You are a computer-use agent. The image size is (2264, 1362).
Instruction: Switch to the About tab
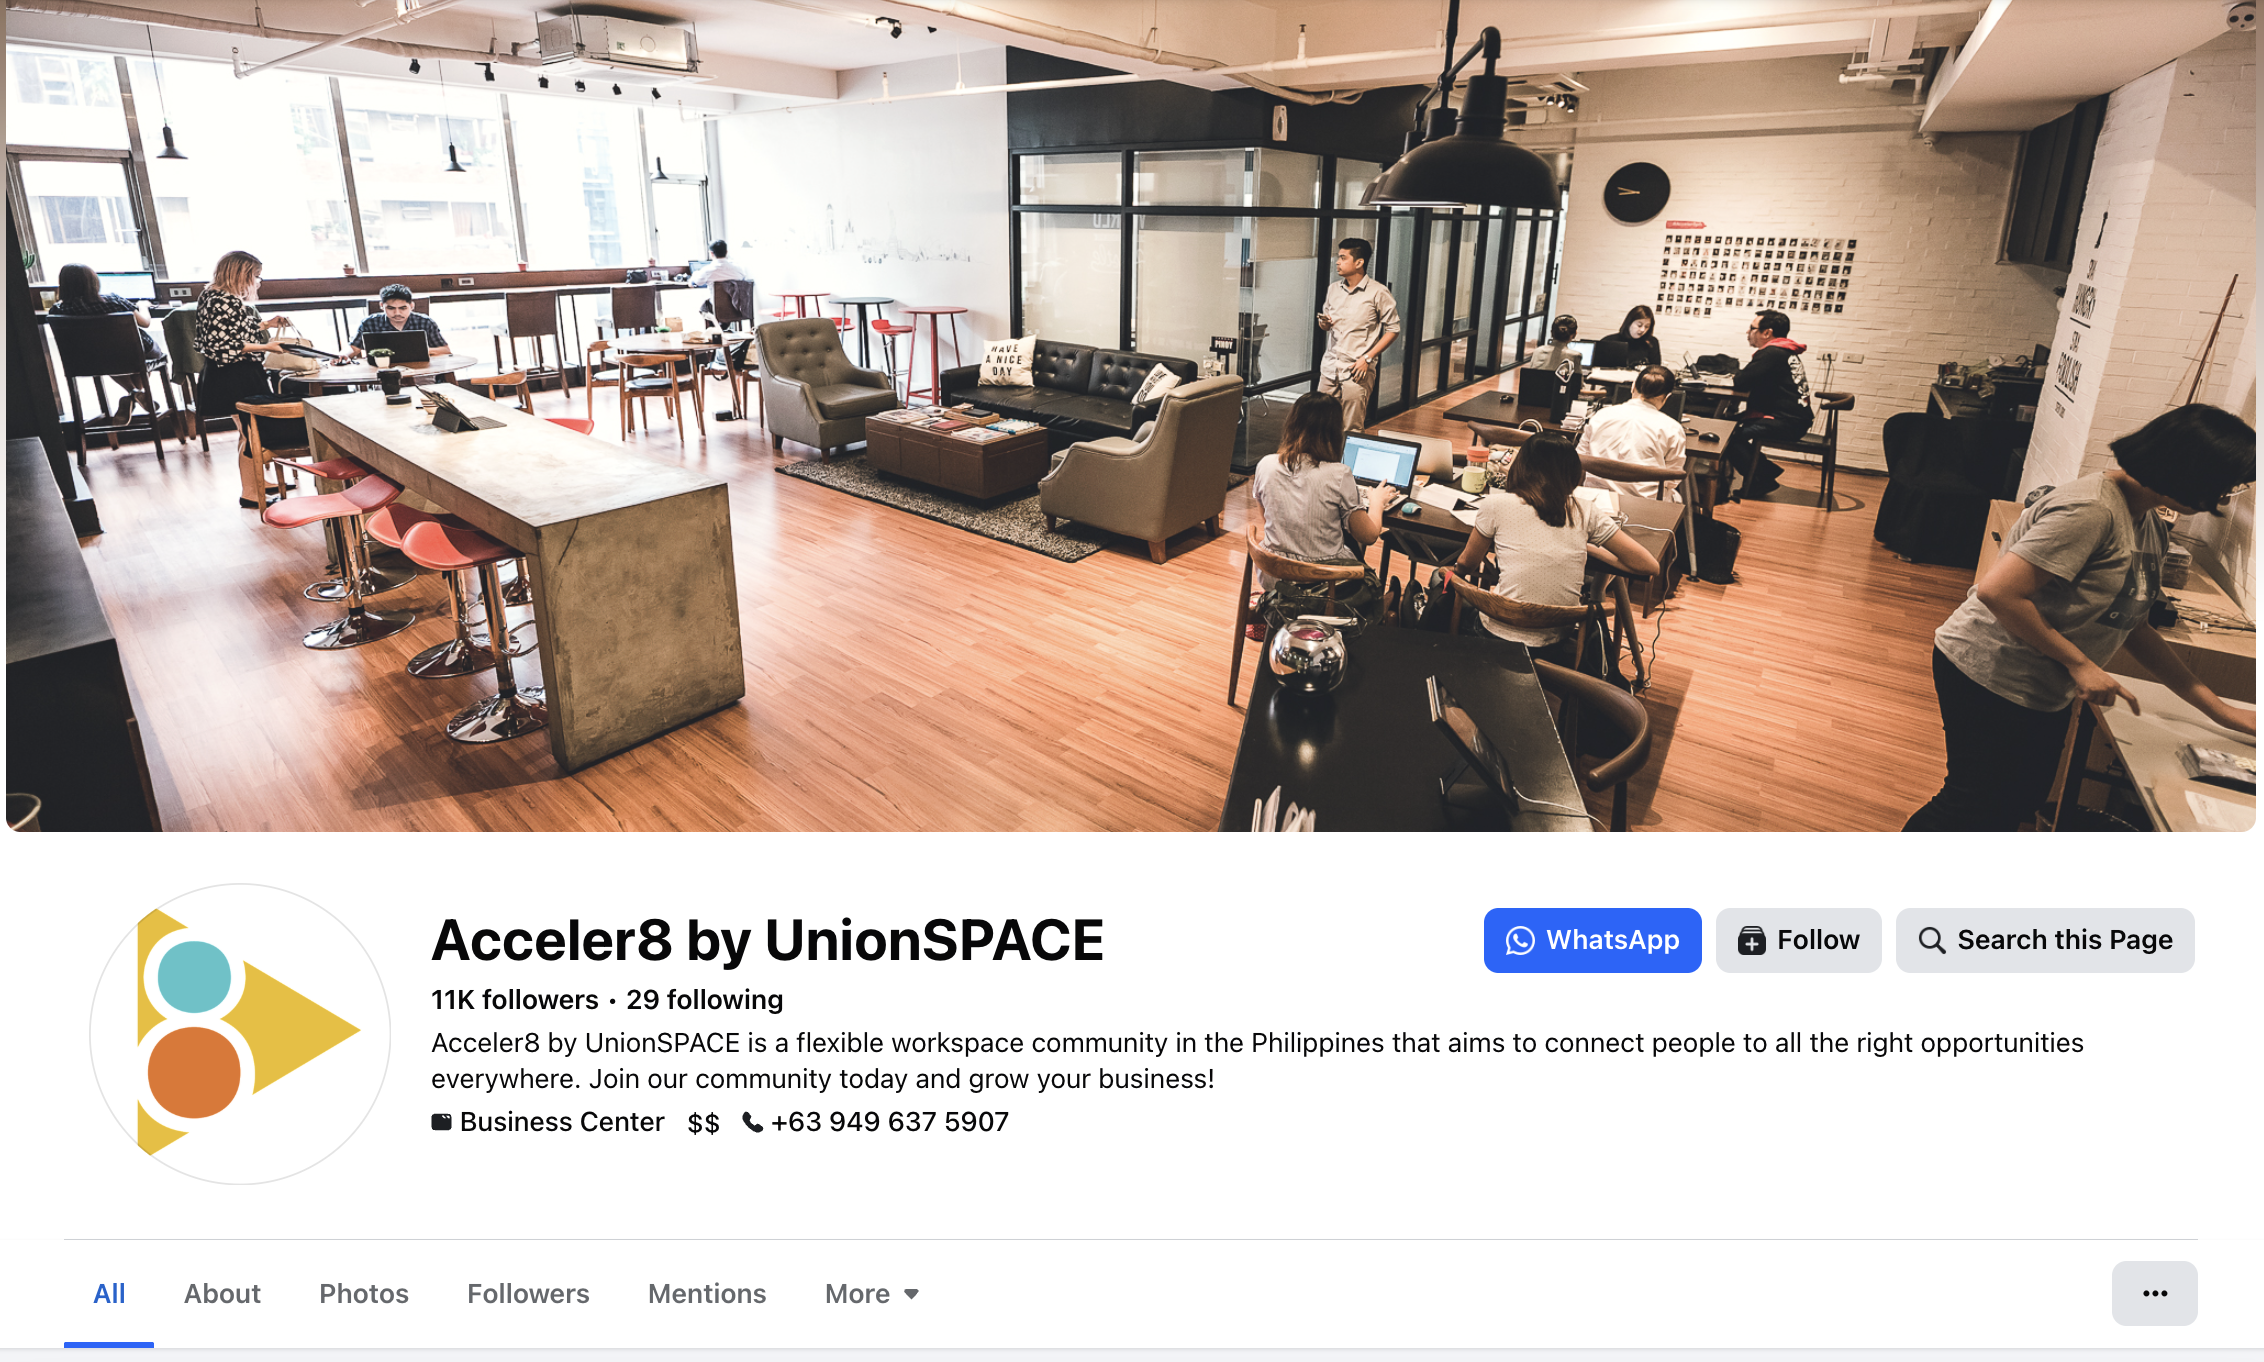222,1294
